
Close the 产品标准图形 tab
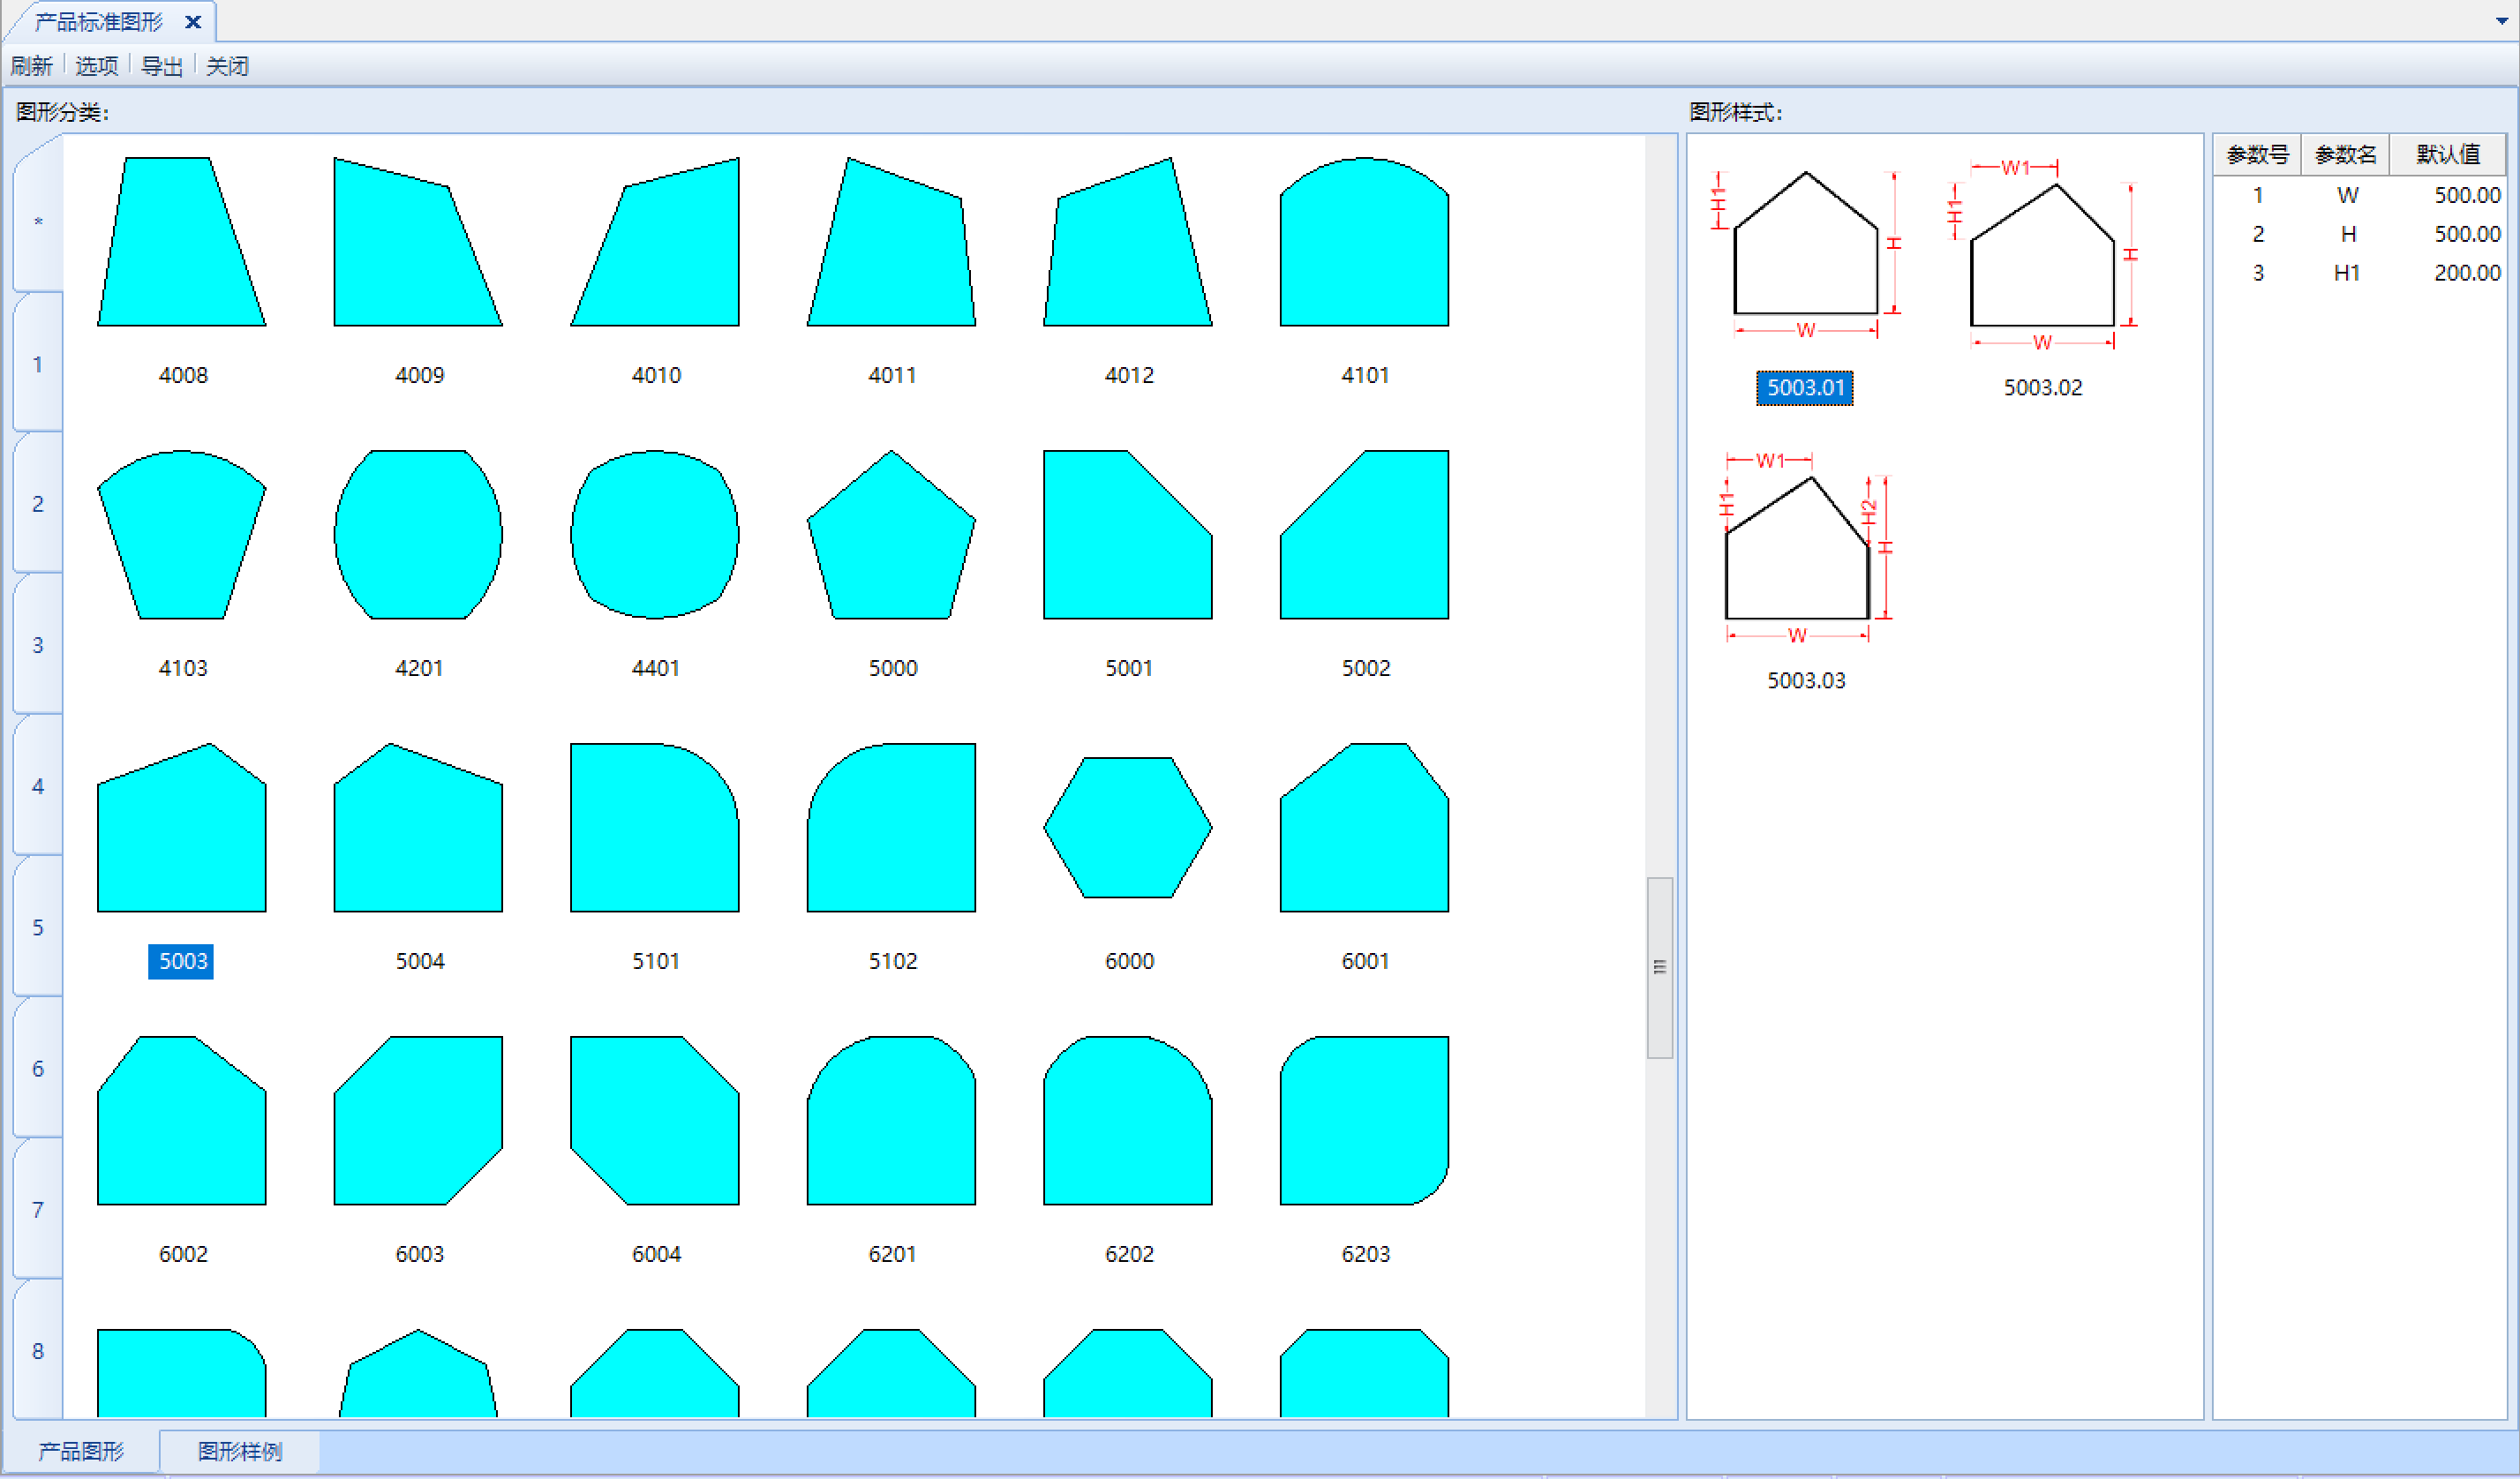point(193,22)
